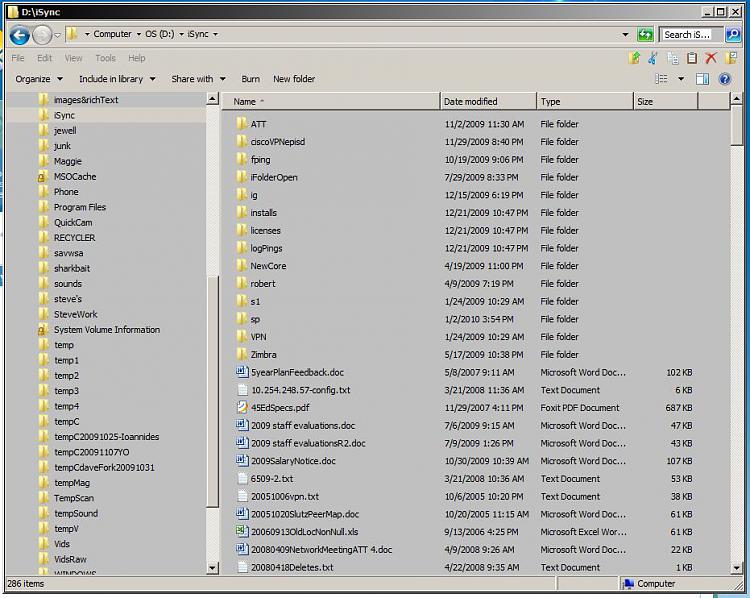Open the Help menu
Image resolution: width=750 pixels, height=598 pixels.
click(x=136, y=58)
